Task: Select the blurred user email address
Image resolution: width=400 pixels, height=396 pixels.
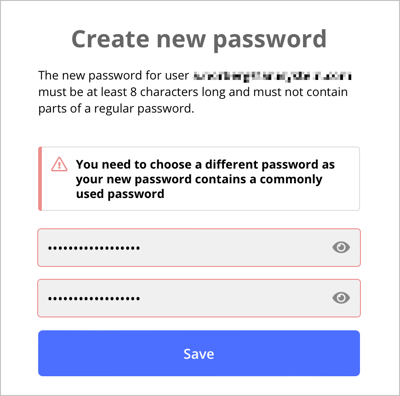Action: pos(272,76)
